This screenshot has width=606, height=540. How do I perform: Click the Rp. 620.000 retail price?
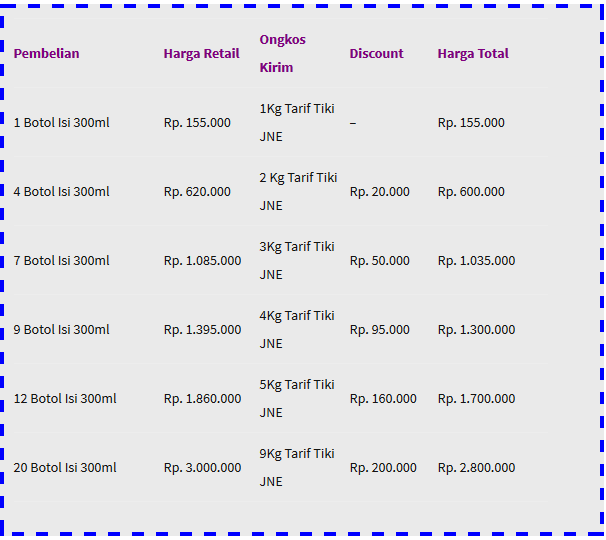197,191
